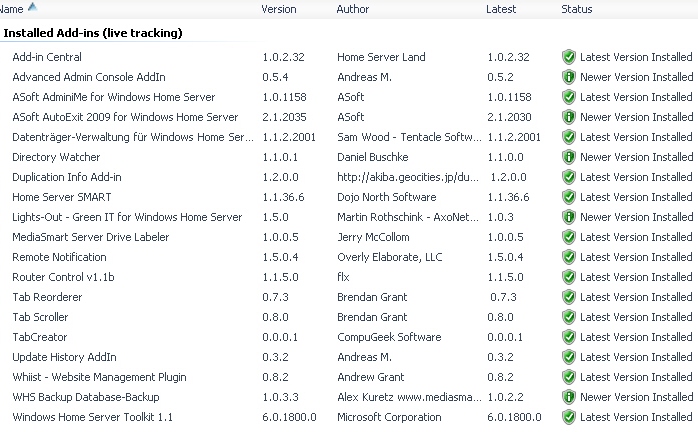The height and width of the screenshot is (432, 698).
Task: Select the WHS Backup Database-Backup entry
Action: 85,397
